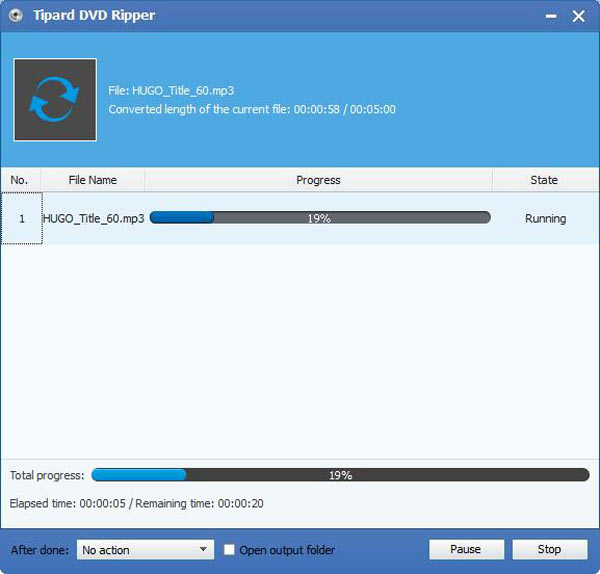
Task: Stop the ripping process
Action: tap(549, 550)
